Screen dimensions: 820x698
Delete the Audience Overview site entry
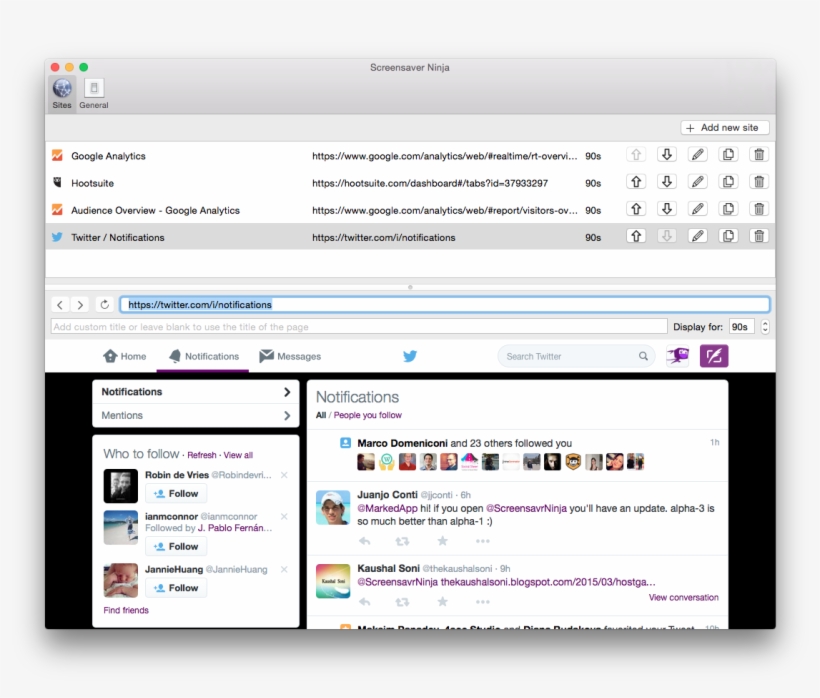tap(759, 209)
